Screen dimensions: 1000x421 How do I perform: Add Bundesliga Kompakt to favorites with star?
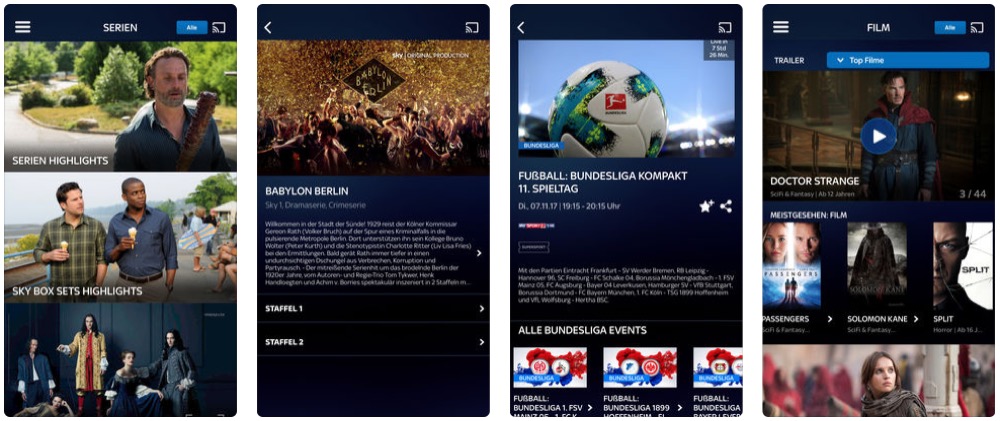[706, 206]
